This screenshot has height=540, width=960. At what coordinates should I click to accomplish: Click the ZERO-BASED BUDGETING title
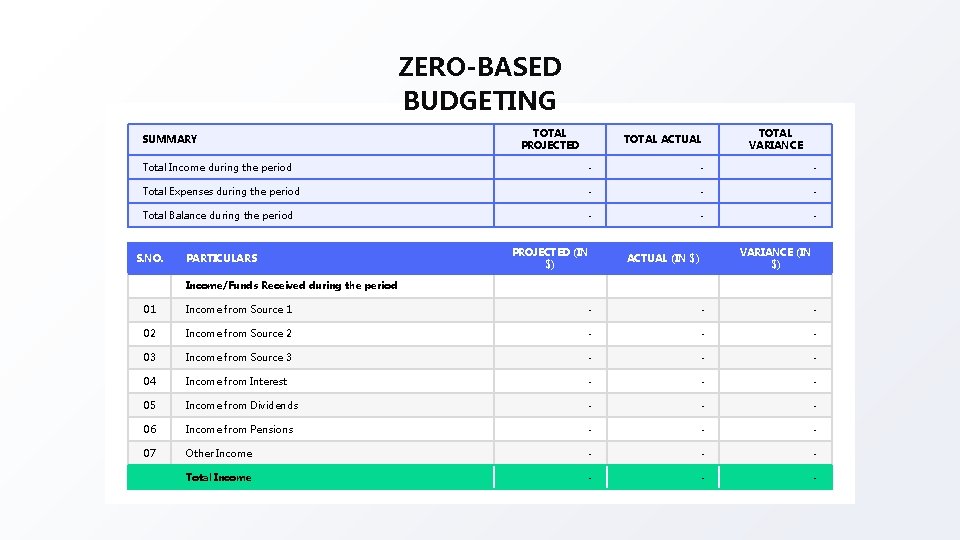480,83
